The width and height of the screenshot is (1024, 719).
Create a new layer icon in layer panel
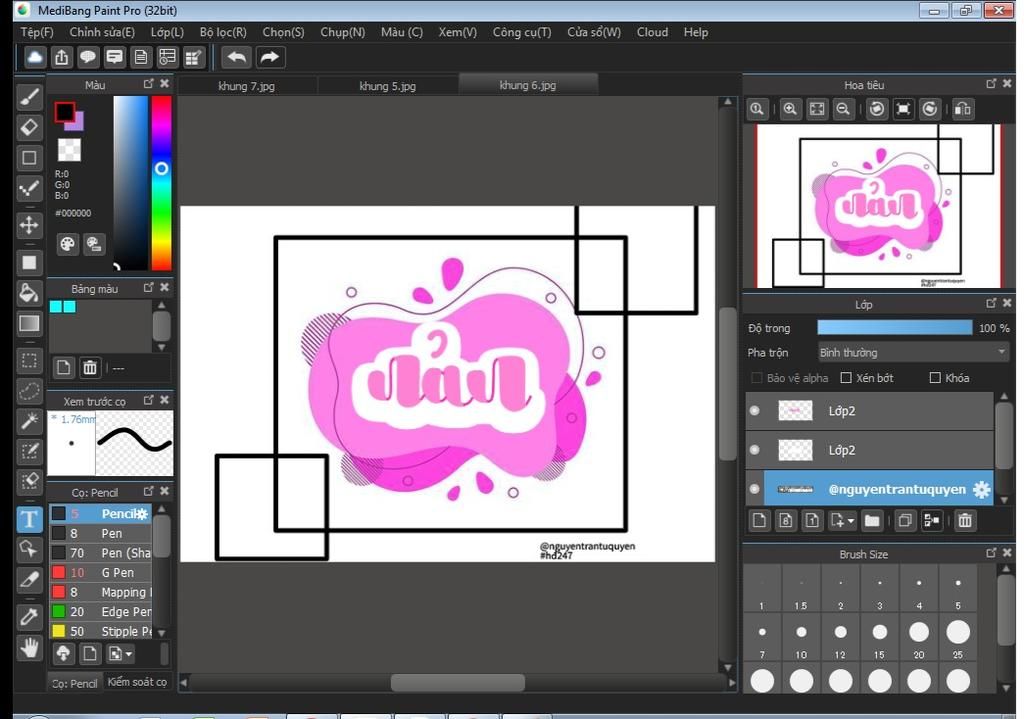click(x=759, y=520)
